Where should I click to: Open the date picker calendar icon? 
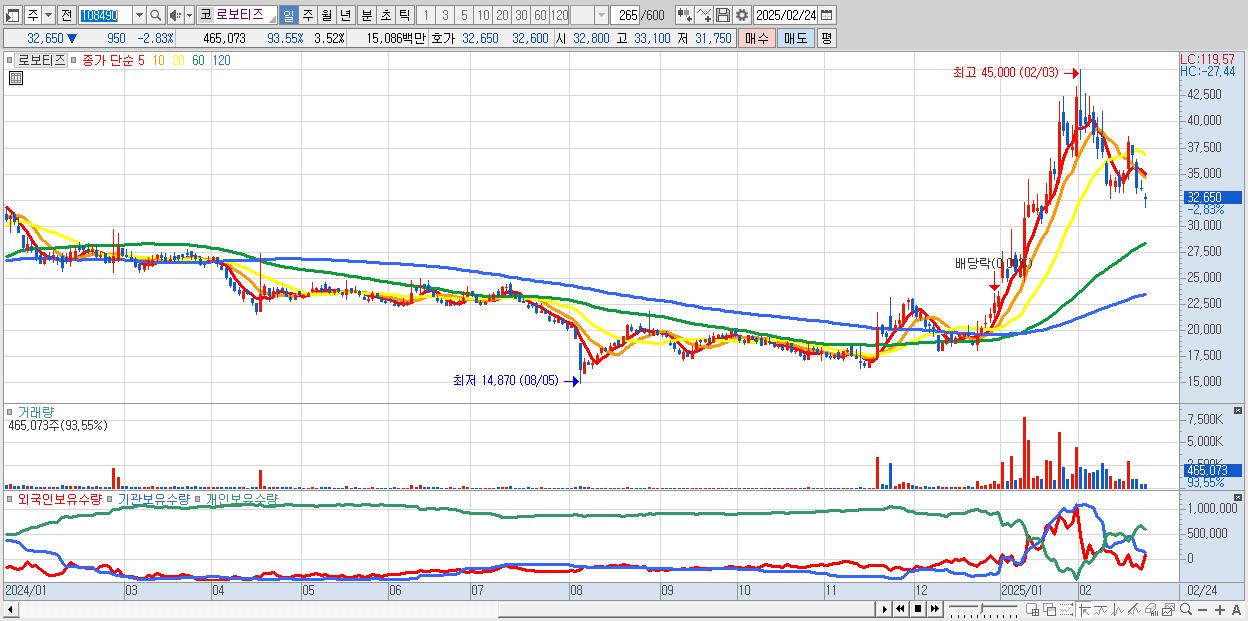[827, 15]
